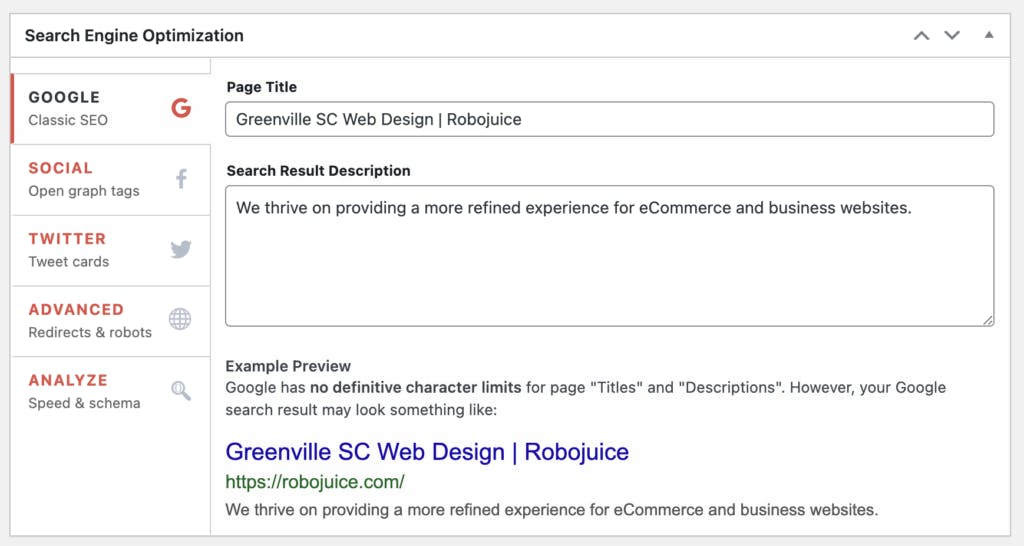This screenshot has height=546, width=1024.
Task: Click the red Google G icon
Action: tap(181, 108)
